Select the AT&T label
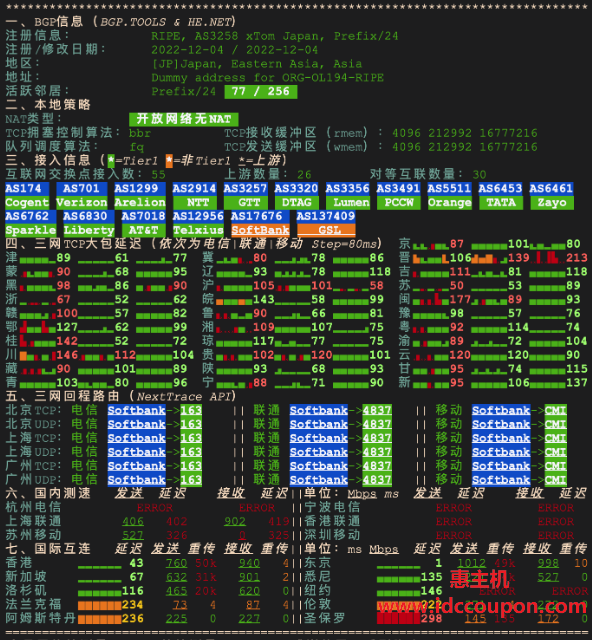Viewport: 592px width, 640px height. pyautogui.click(x=143, y=230)
